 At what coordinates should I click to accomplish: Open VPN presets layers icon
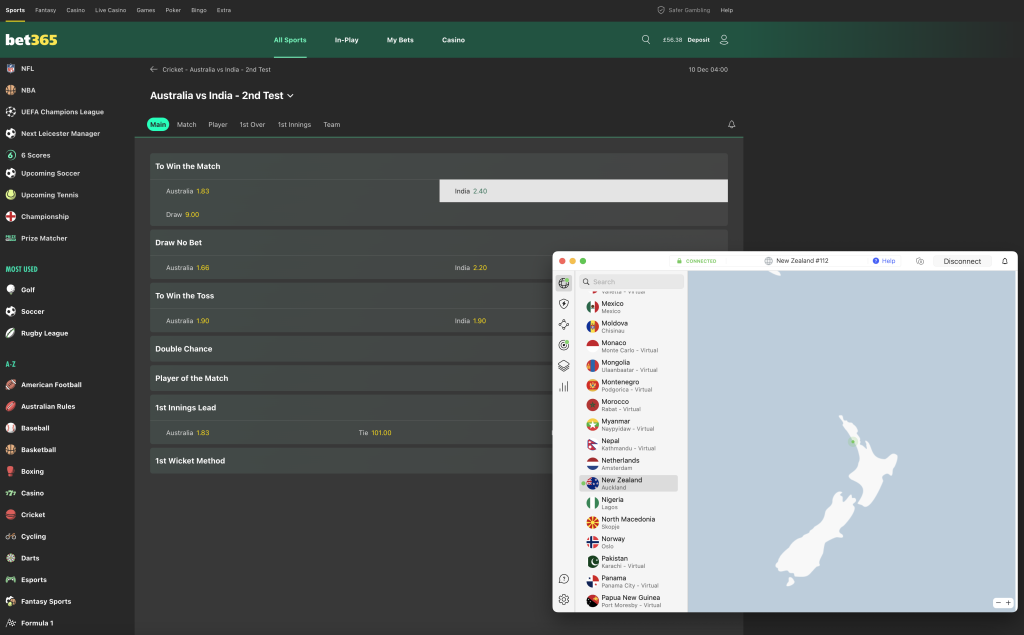pos(564,366)
